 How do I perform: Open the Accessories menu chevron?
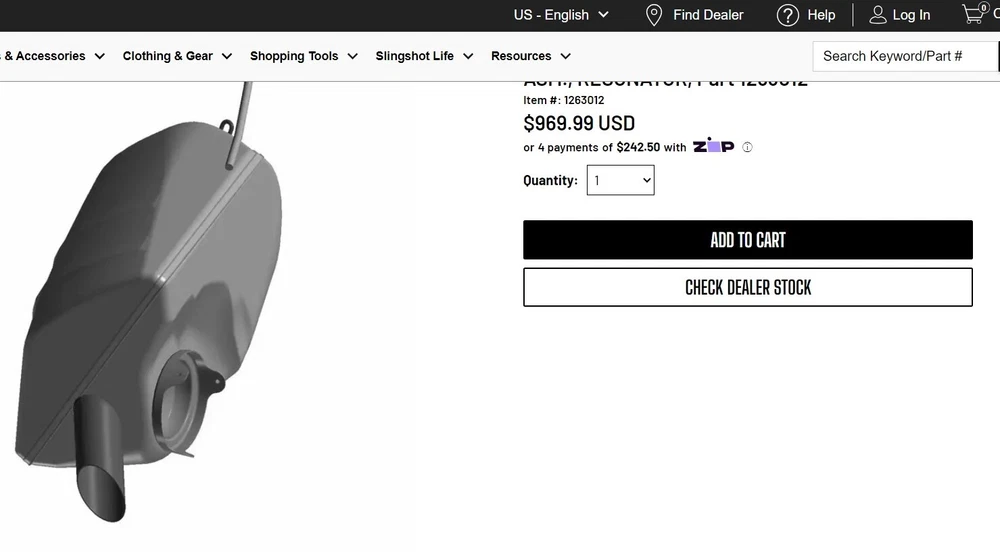(99, 56)
